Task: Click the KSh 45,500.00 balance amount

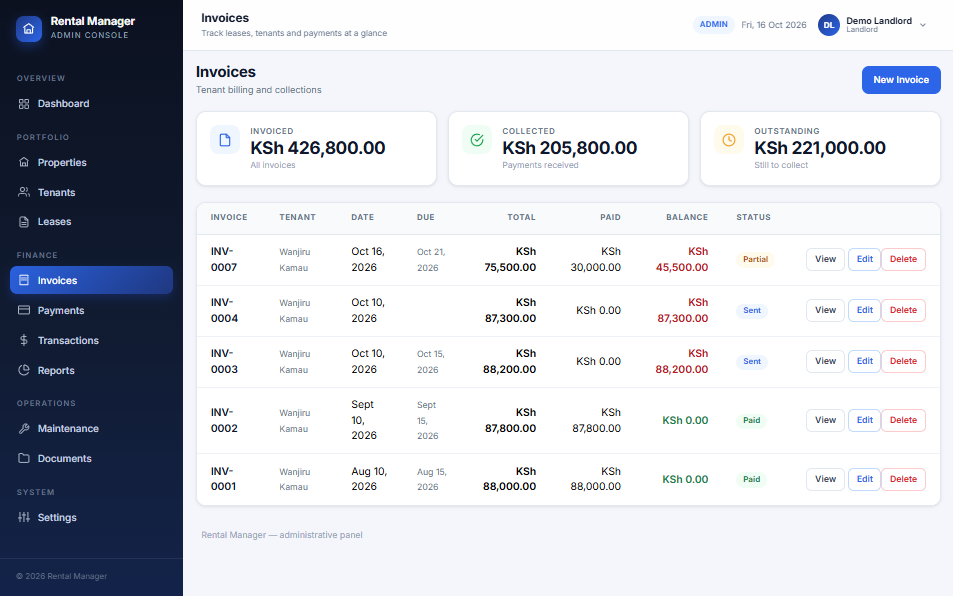Action: pyautogui.click(x=682, y=259)
